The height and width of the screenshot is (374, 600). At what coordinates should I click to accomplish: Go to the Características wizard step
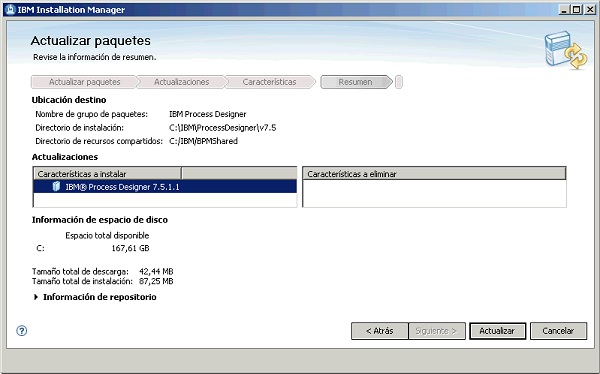[269, 82]
